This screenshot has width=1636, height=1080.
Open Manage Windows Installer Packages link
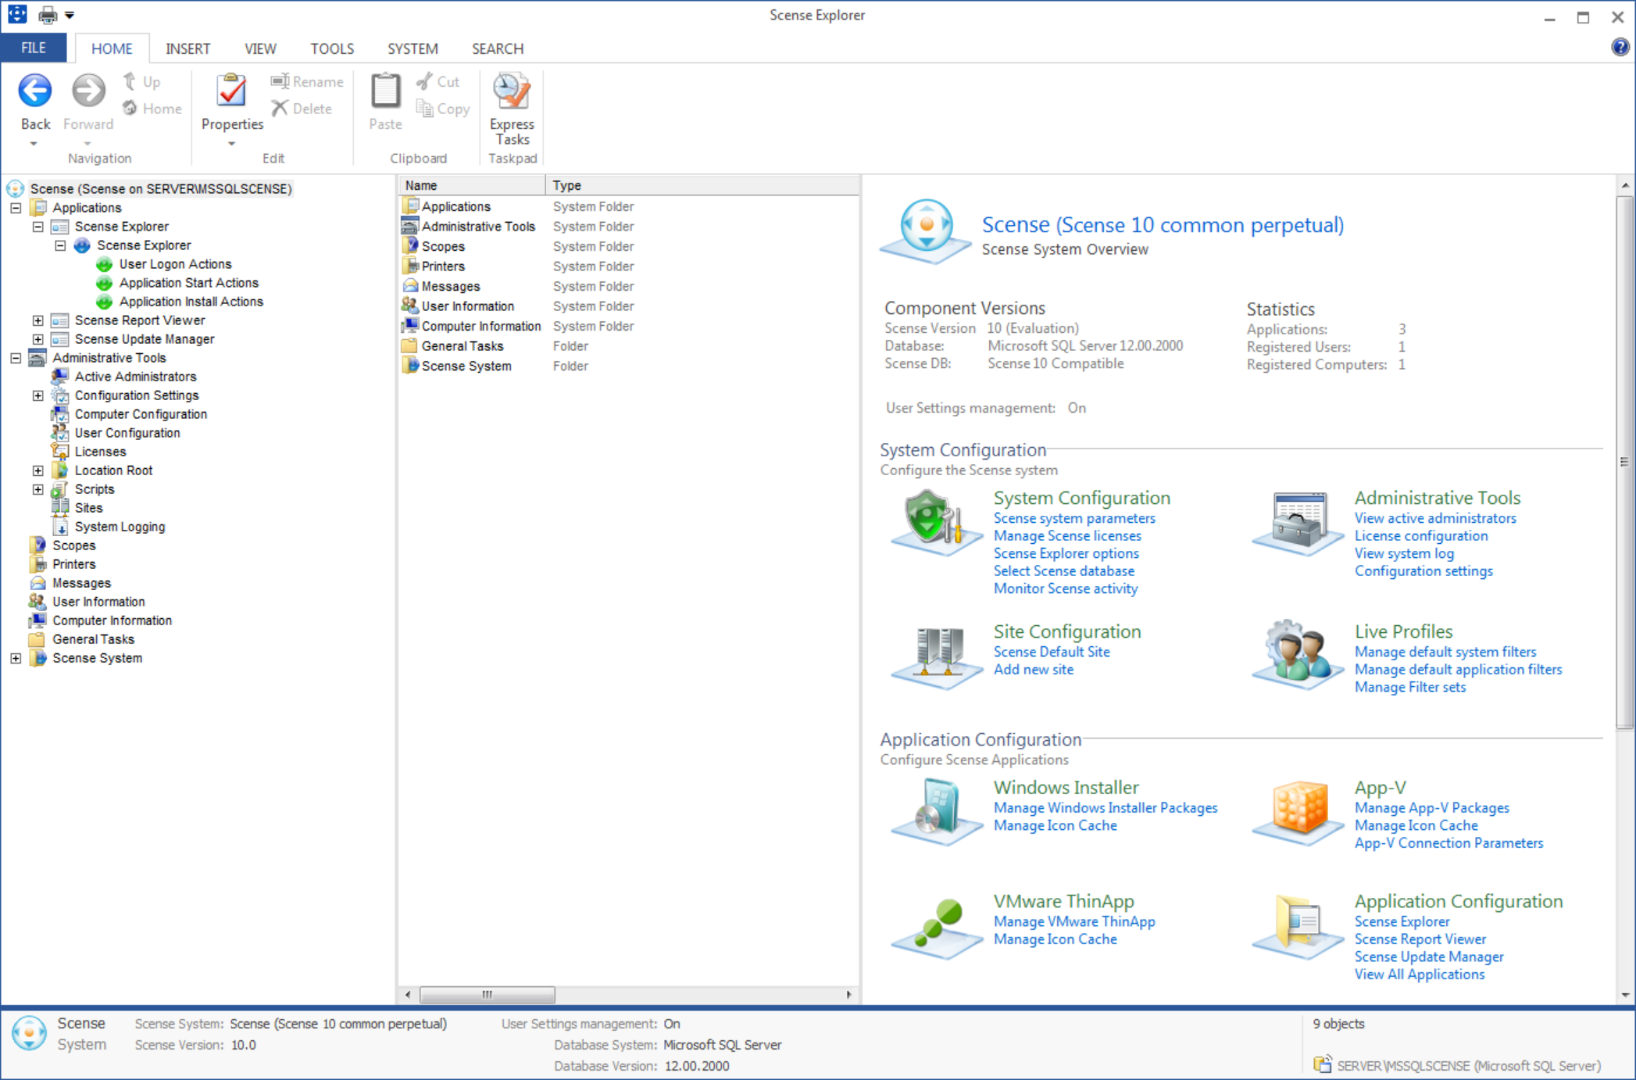pos(1105,807)
